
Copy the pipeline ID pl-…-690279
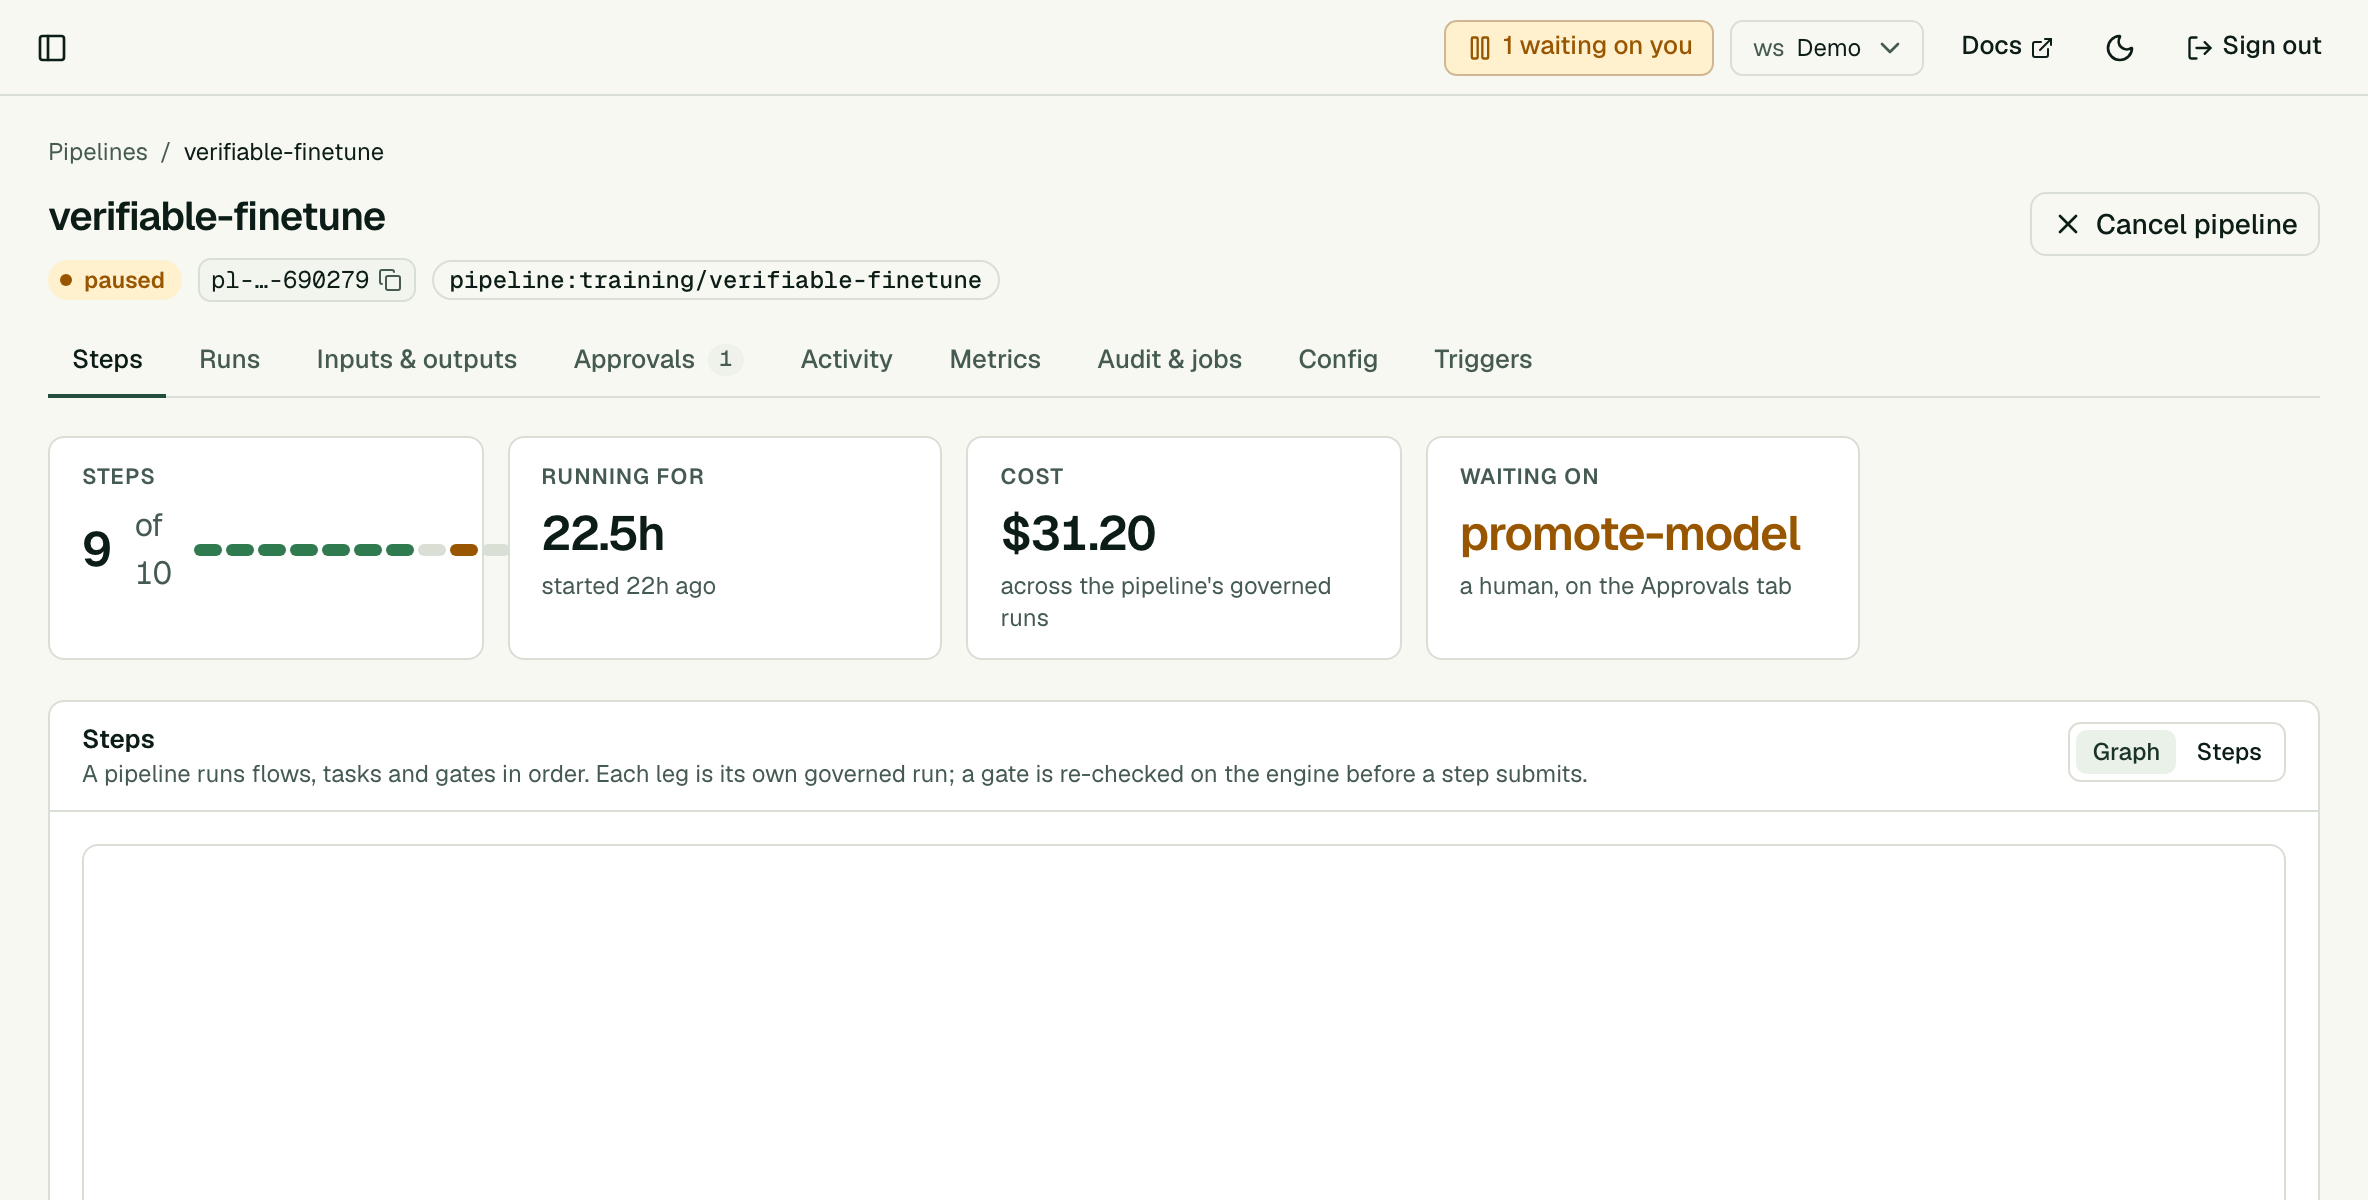click(x=391, y=280)
